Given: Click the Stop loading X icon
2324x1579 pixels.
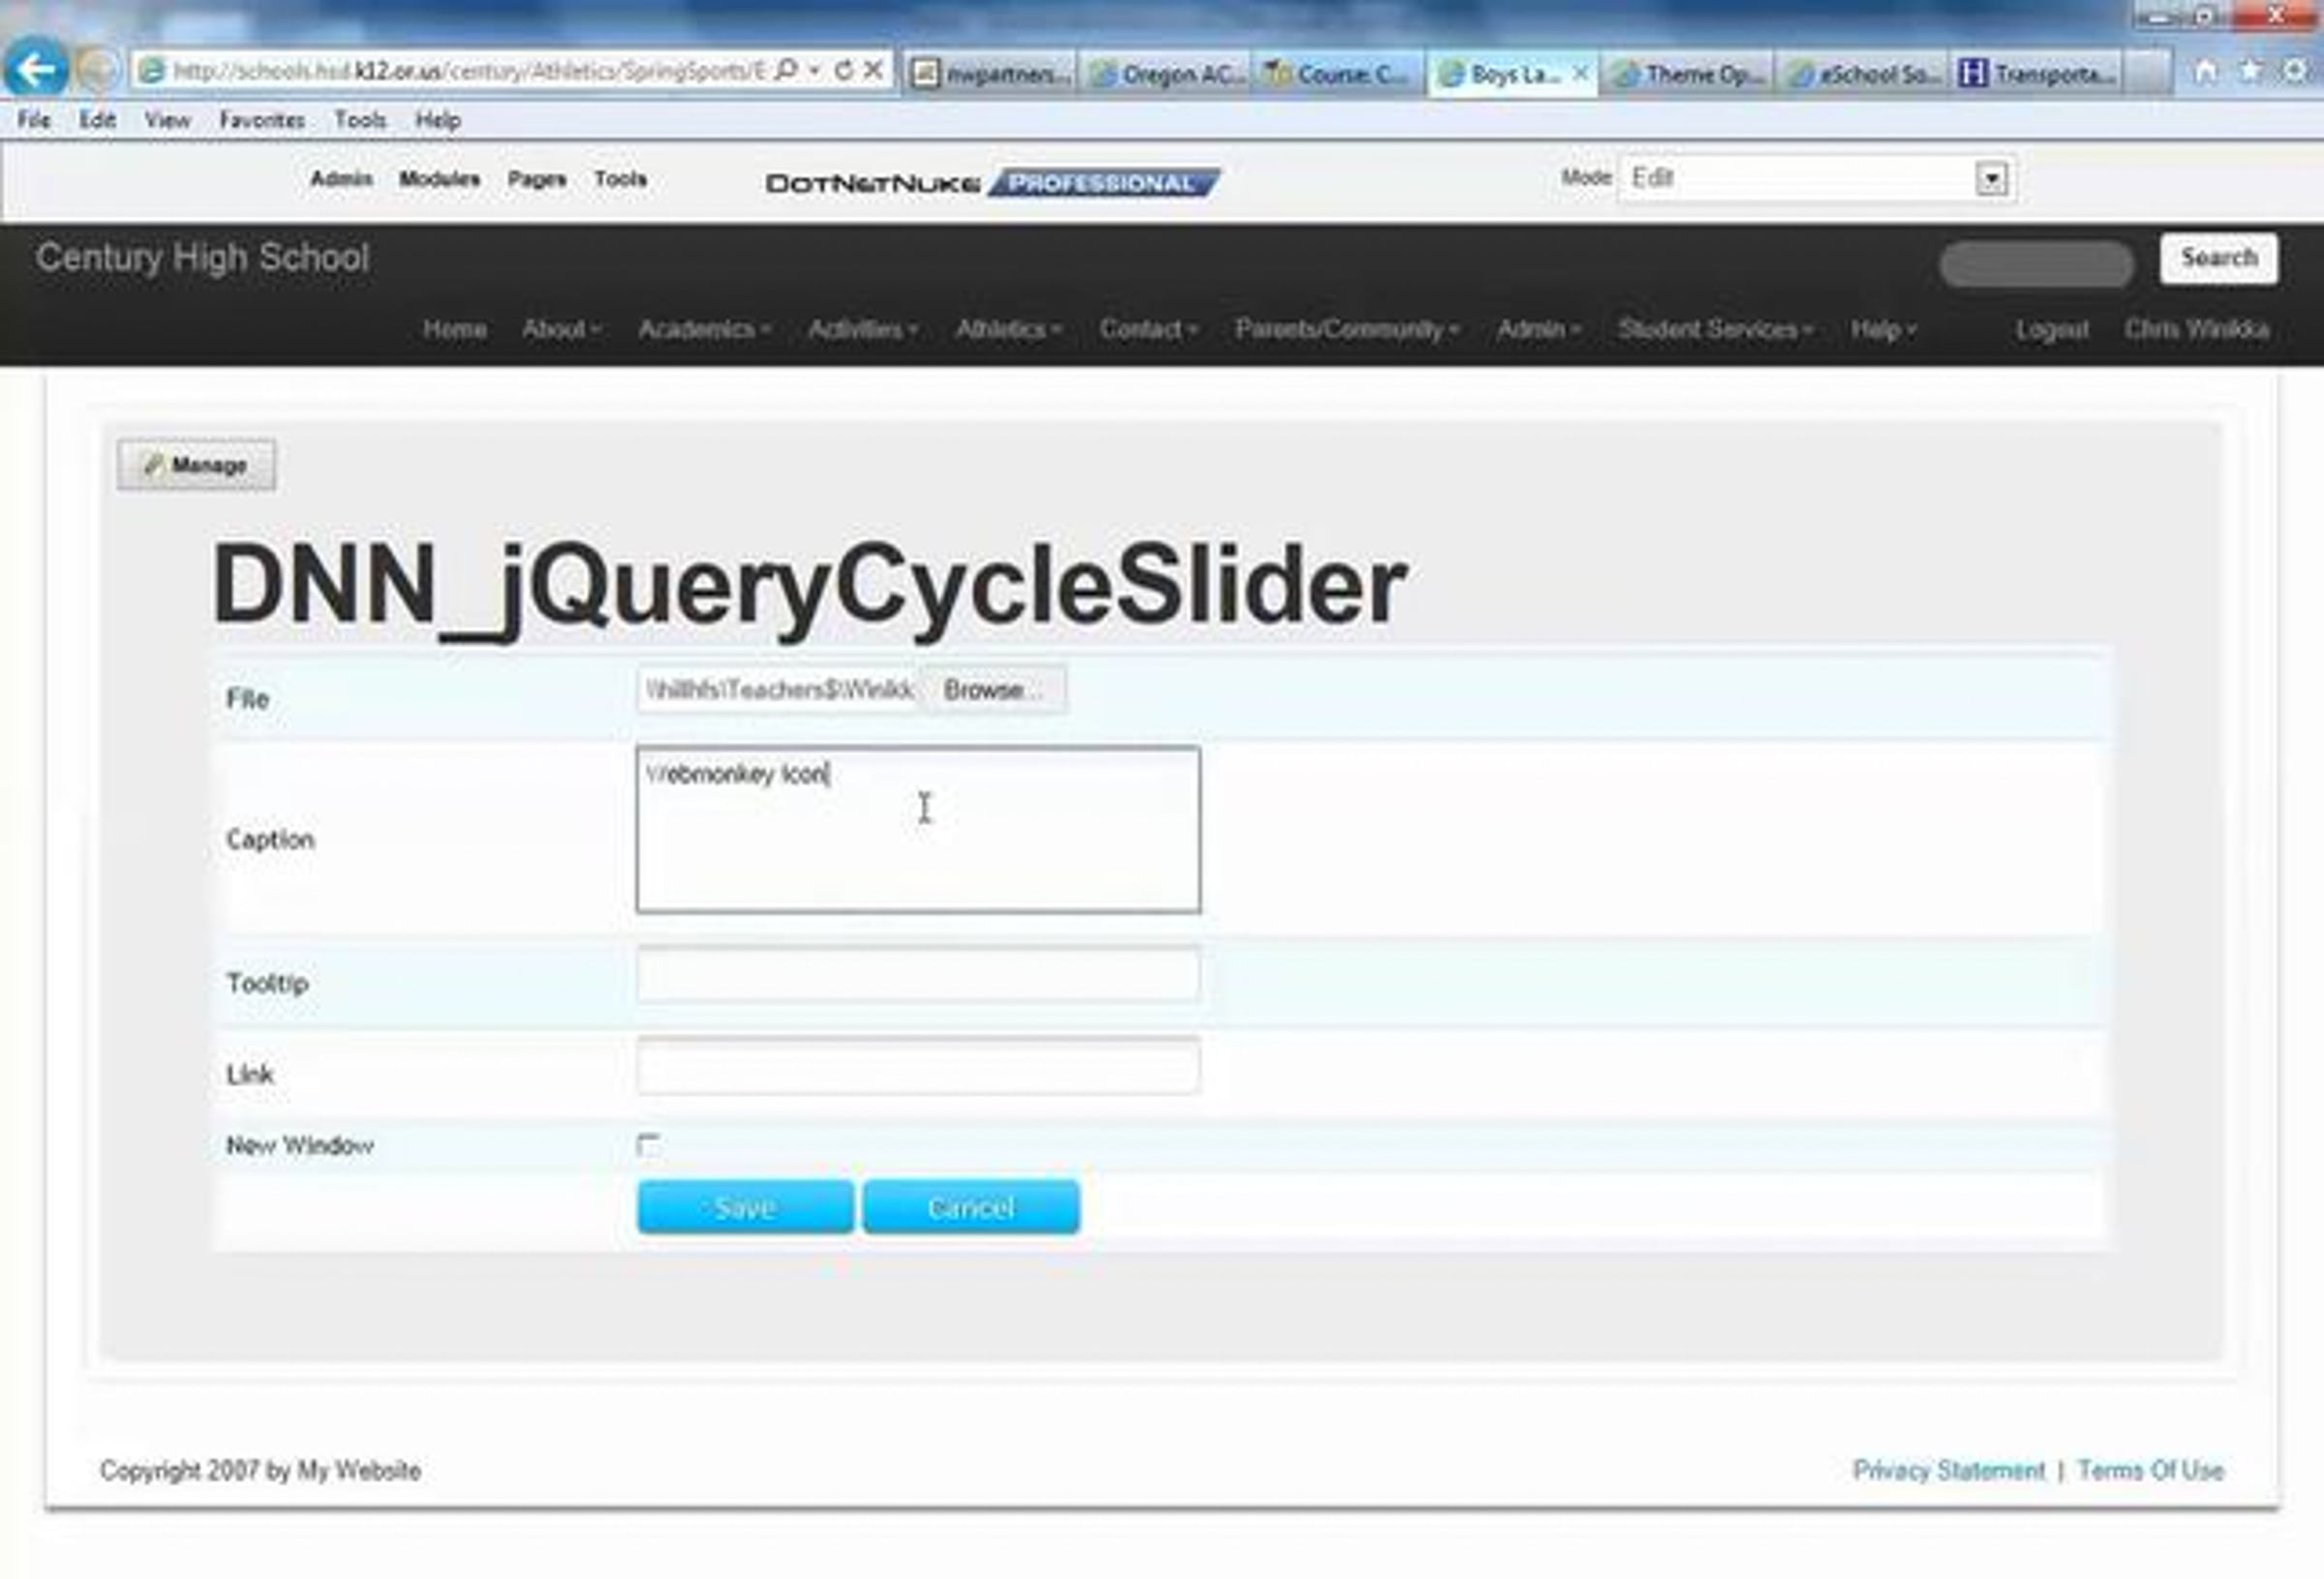Looking at the screenshot, I should [873, 70].
